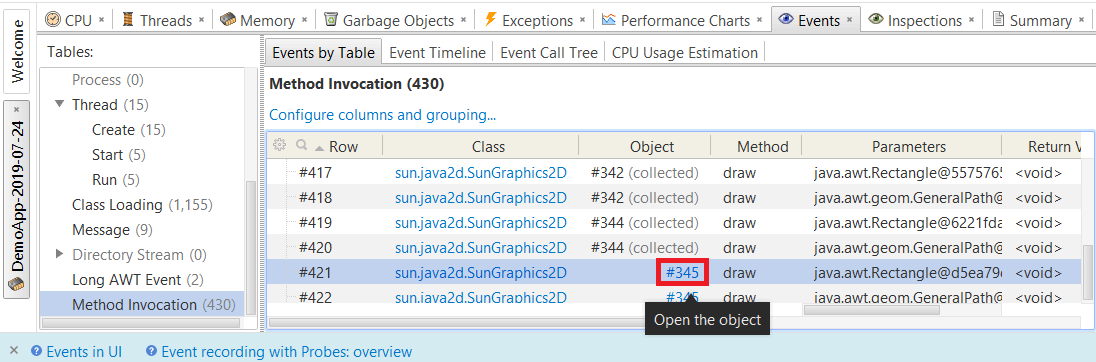Click the Performance Charts graph icon
This screenshot has height=362, width=1096.
click(609, 20)
